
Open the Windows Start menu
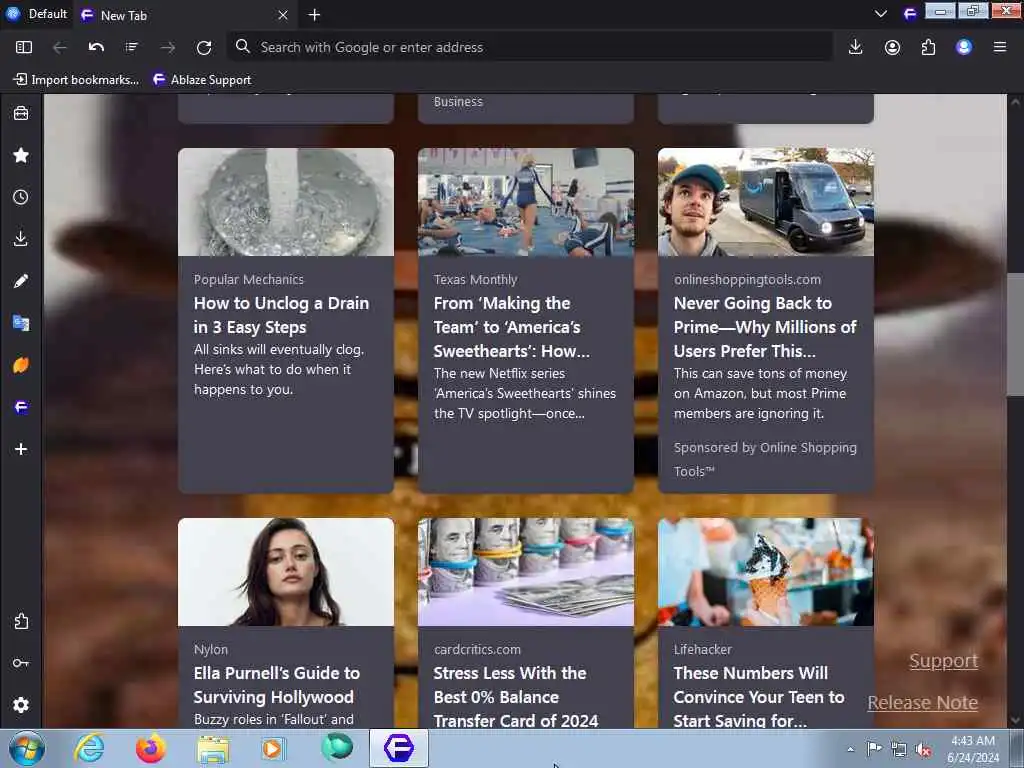click(27, 748)
